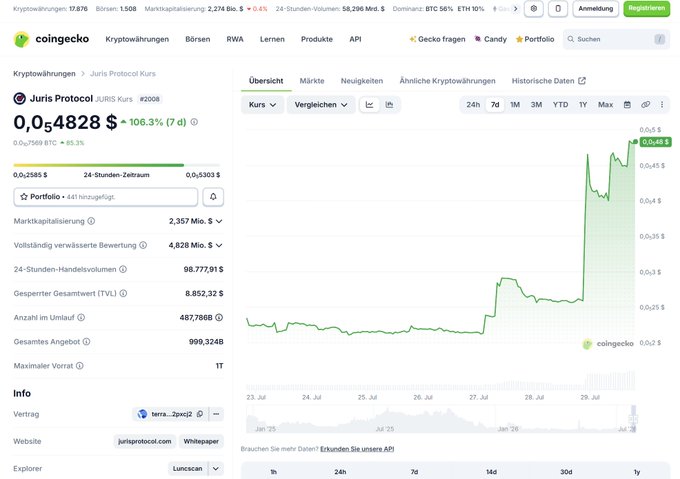Viewport: 680px width, 479px height.
Task: Open jurisprotocol.com website link
Action: pos(144,441)
